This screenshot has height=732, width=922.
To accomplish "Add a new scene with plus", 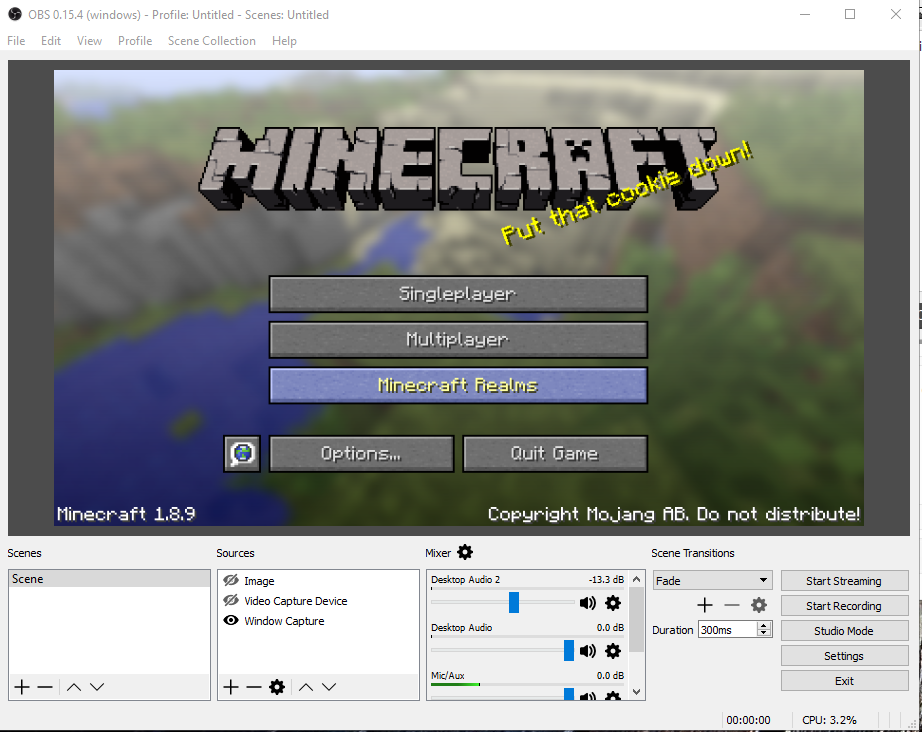I will 22,687.
